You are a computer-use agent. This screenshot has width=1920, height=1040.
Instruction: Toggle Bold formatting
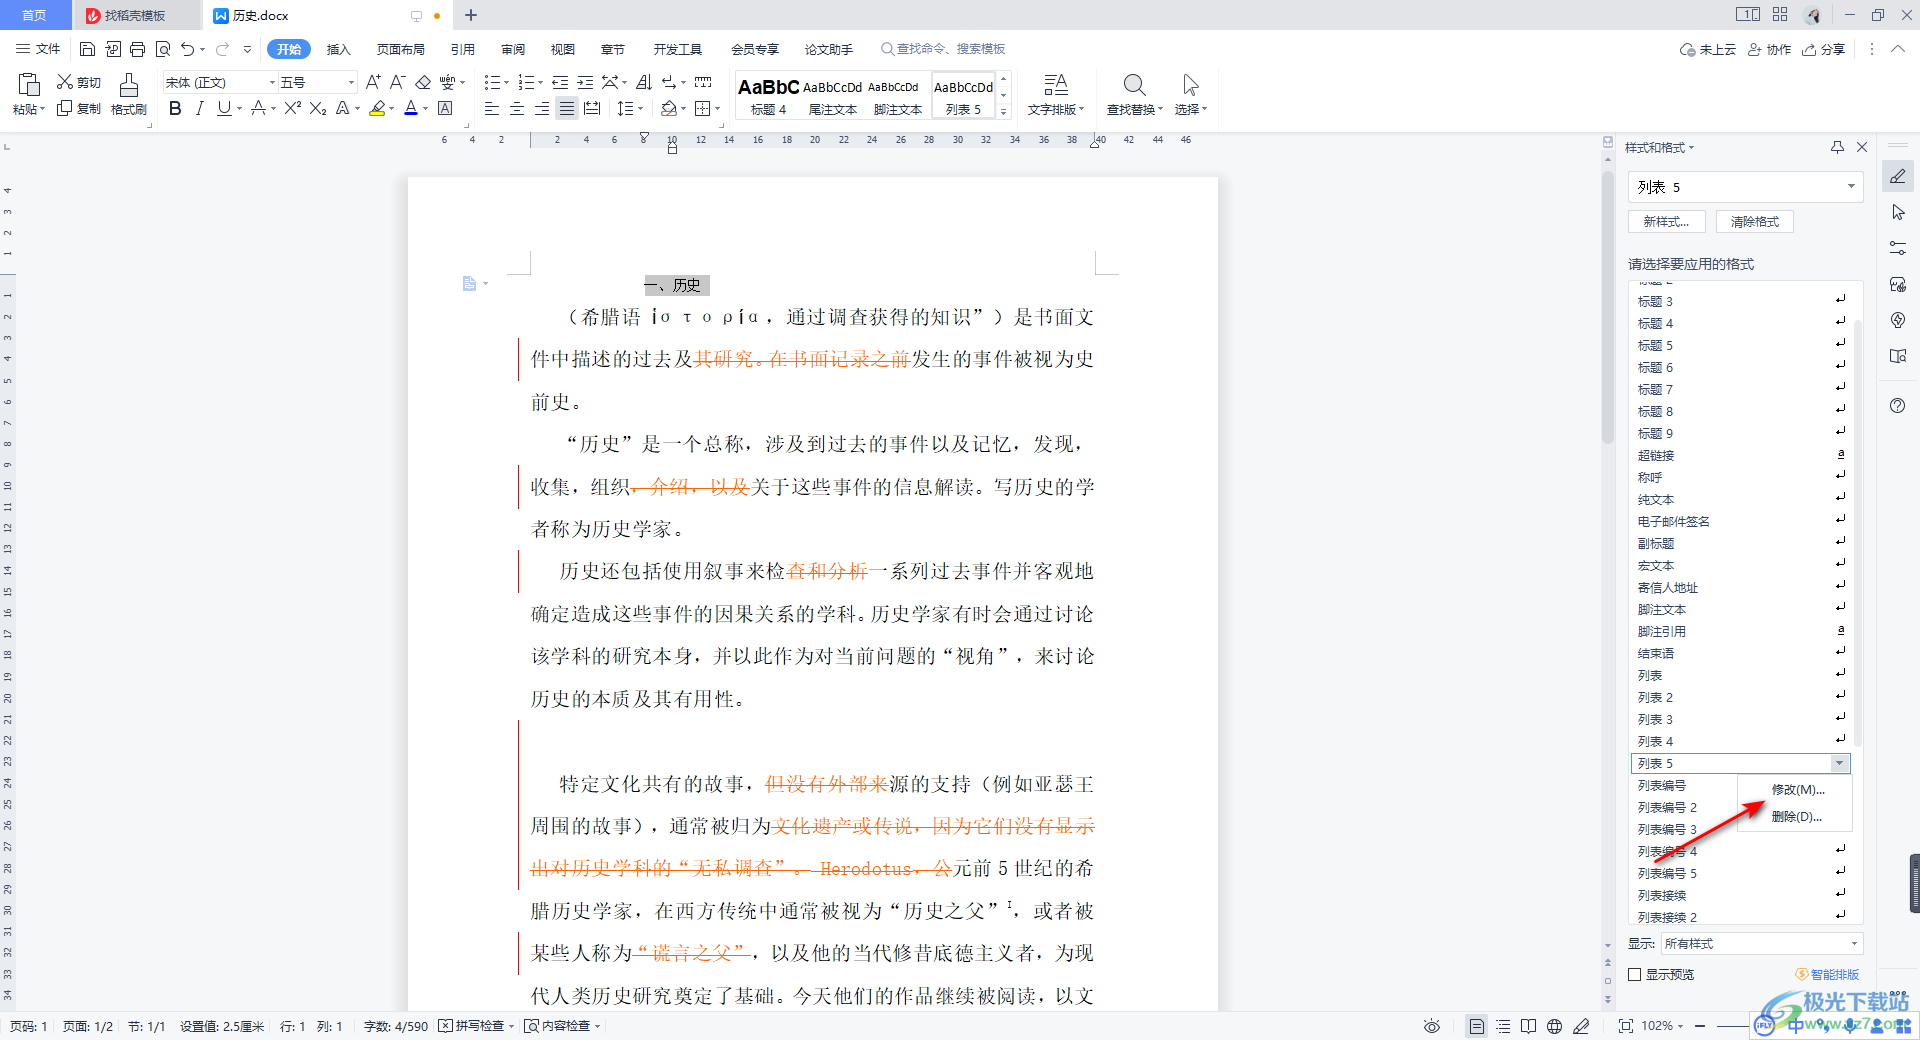[175, 108]
